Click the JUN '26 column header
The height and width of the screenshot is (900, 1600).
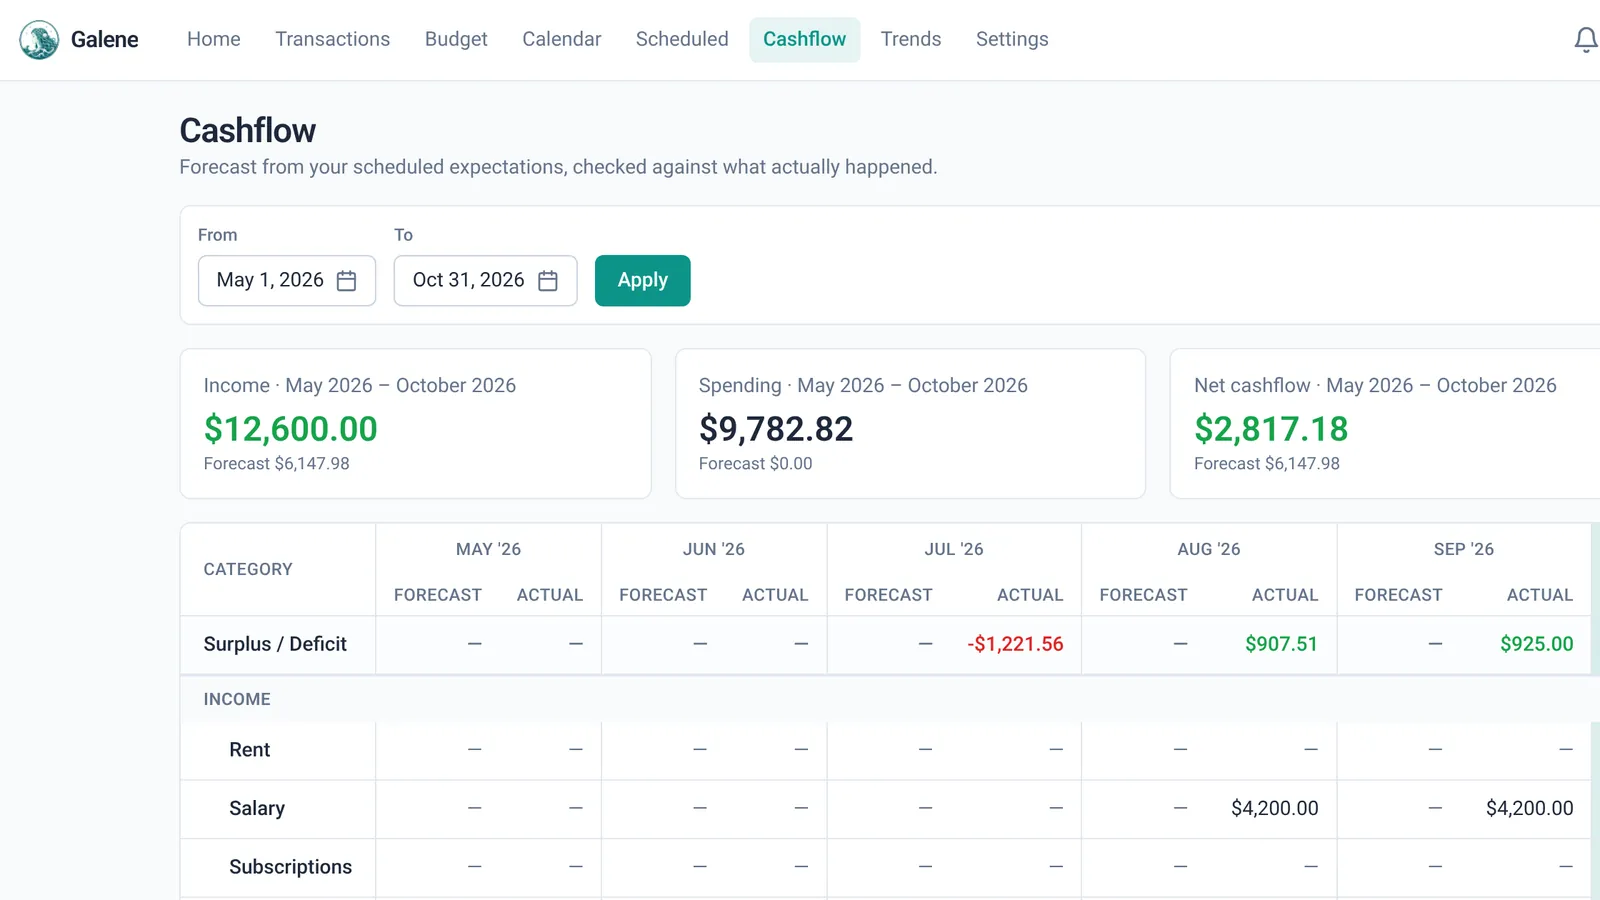714,549
